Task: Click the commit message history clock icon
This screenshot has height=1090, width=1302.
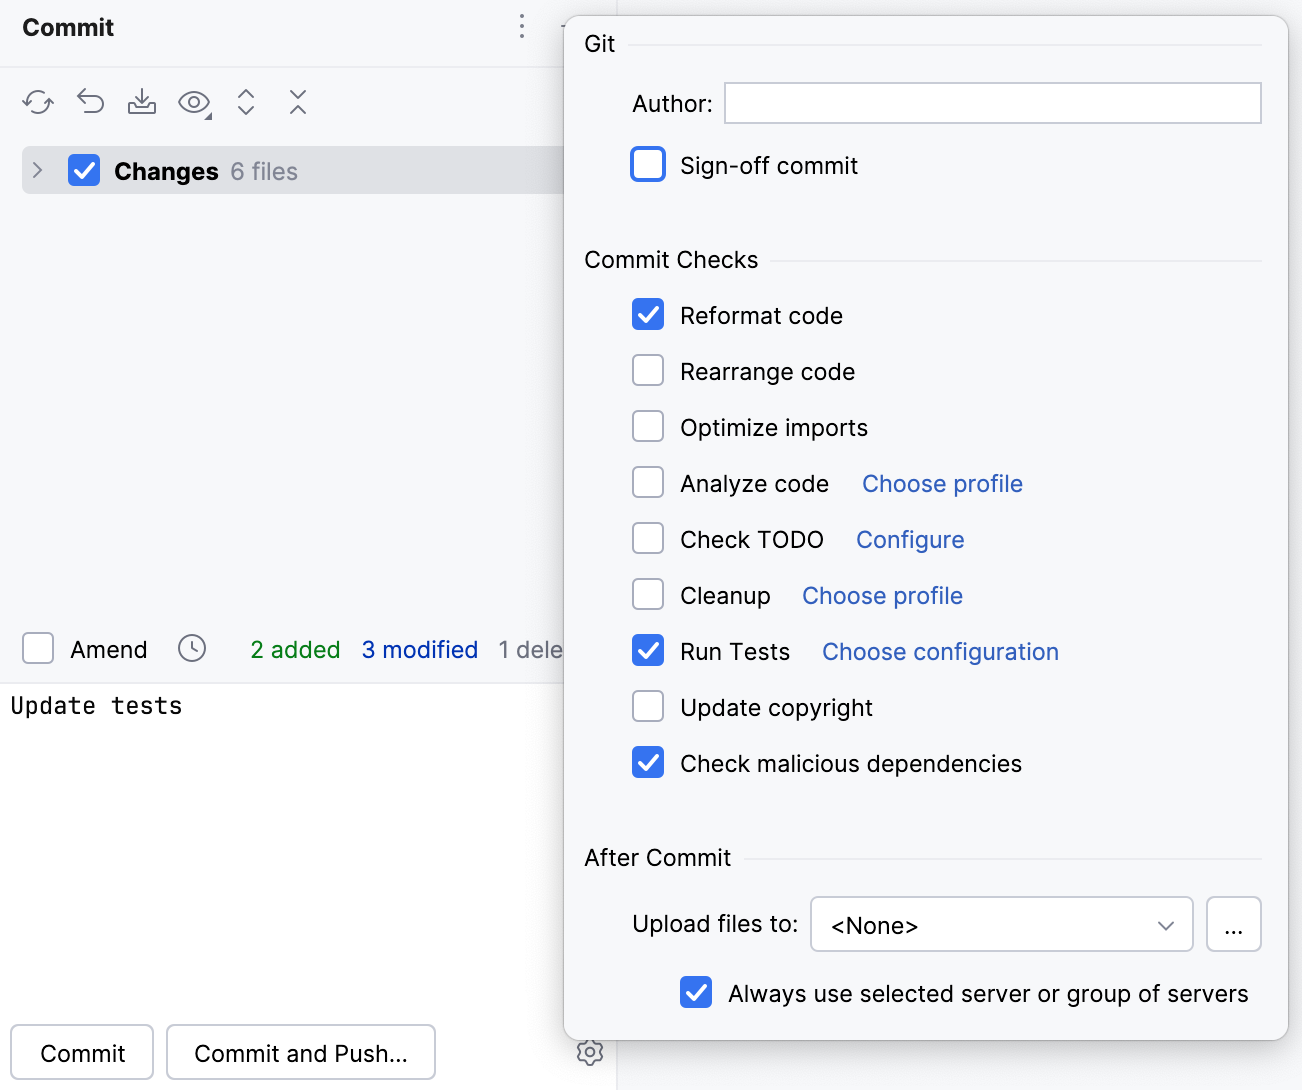Action: (x=192, y=649)
